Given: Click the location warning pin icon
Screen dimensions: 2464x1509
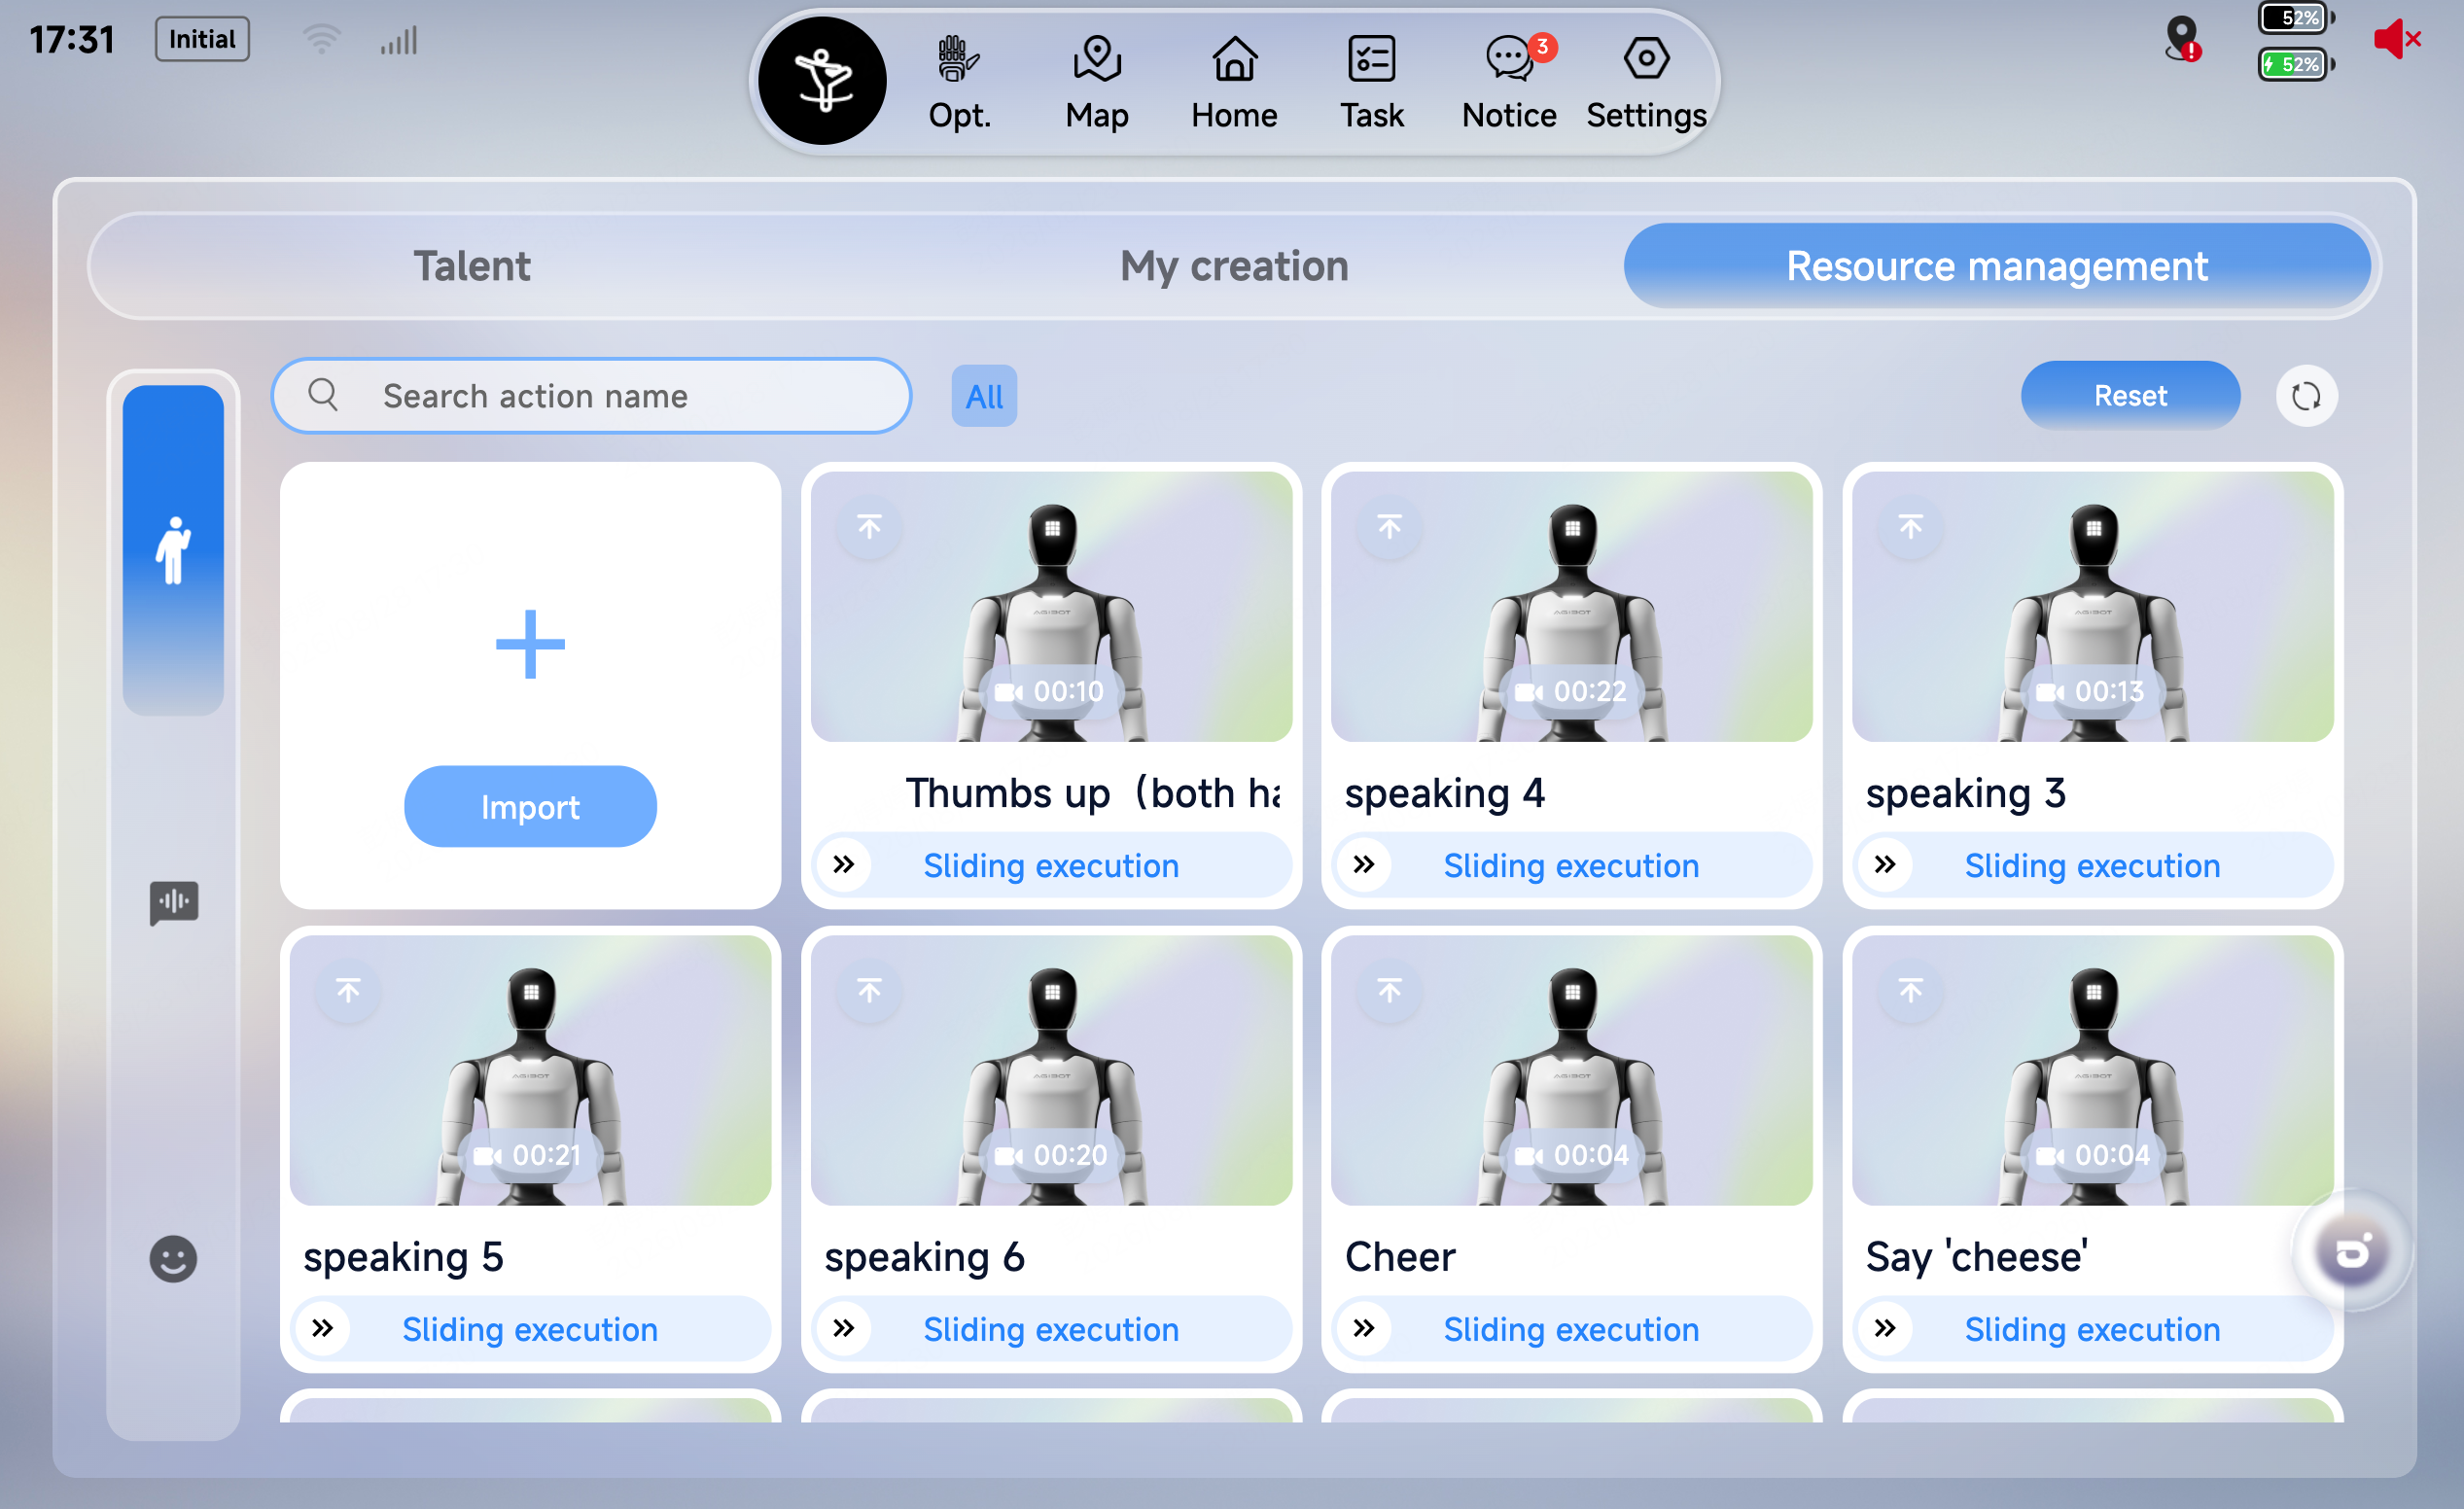Looking at the screenshot, I should coord(2182,40).
